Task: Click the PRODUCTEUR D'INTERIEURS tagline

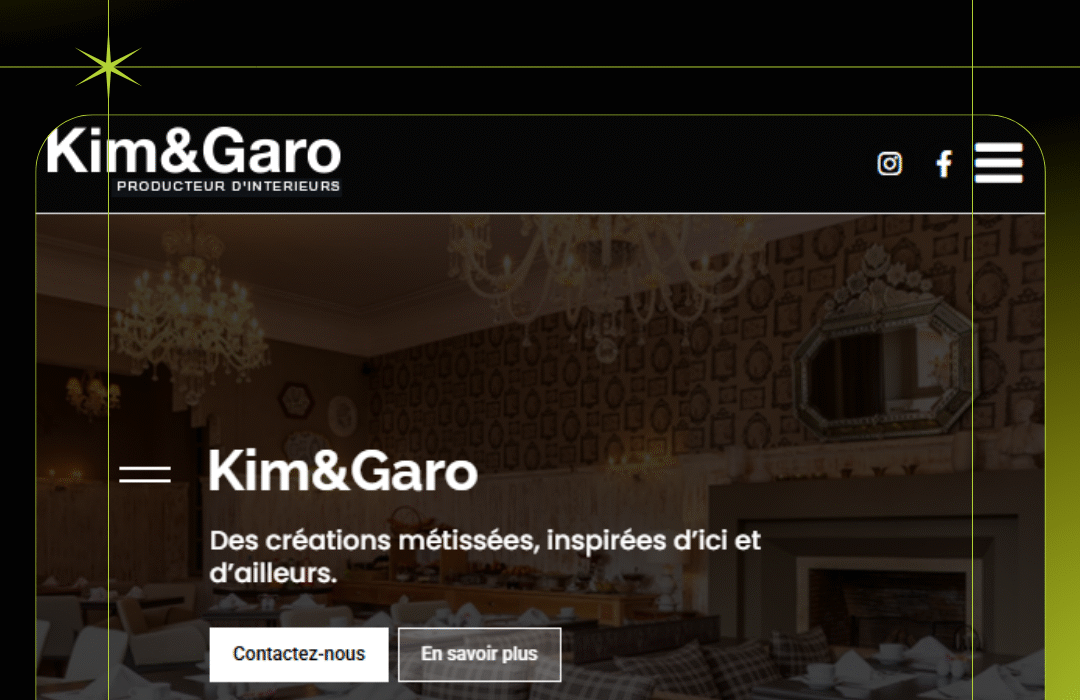Action: [228, 186]
